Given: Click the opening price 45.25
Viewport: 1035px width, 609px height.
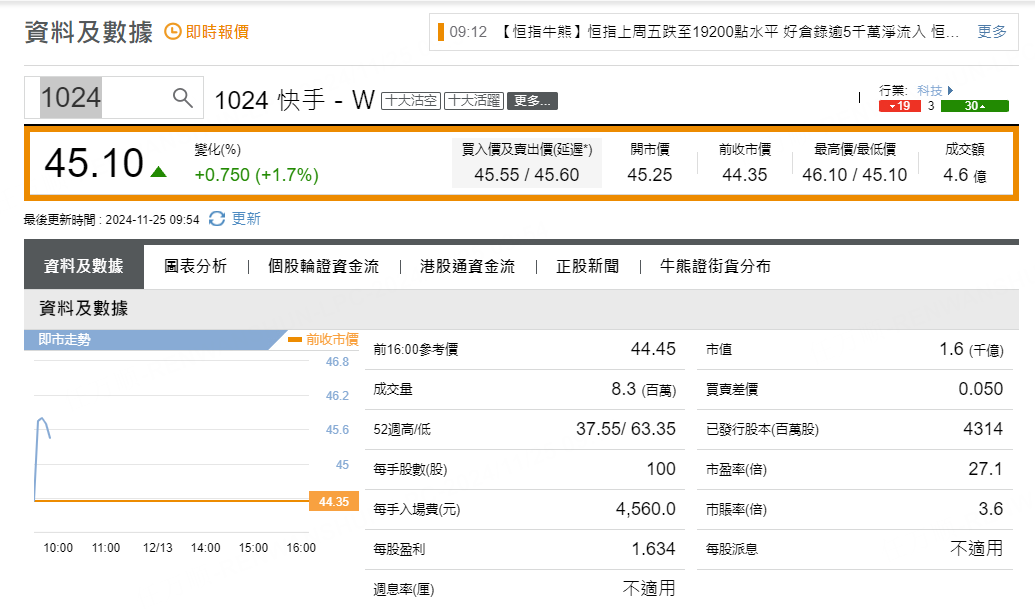Looking at the screenshot, I should coord(650,175).
